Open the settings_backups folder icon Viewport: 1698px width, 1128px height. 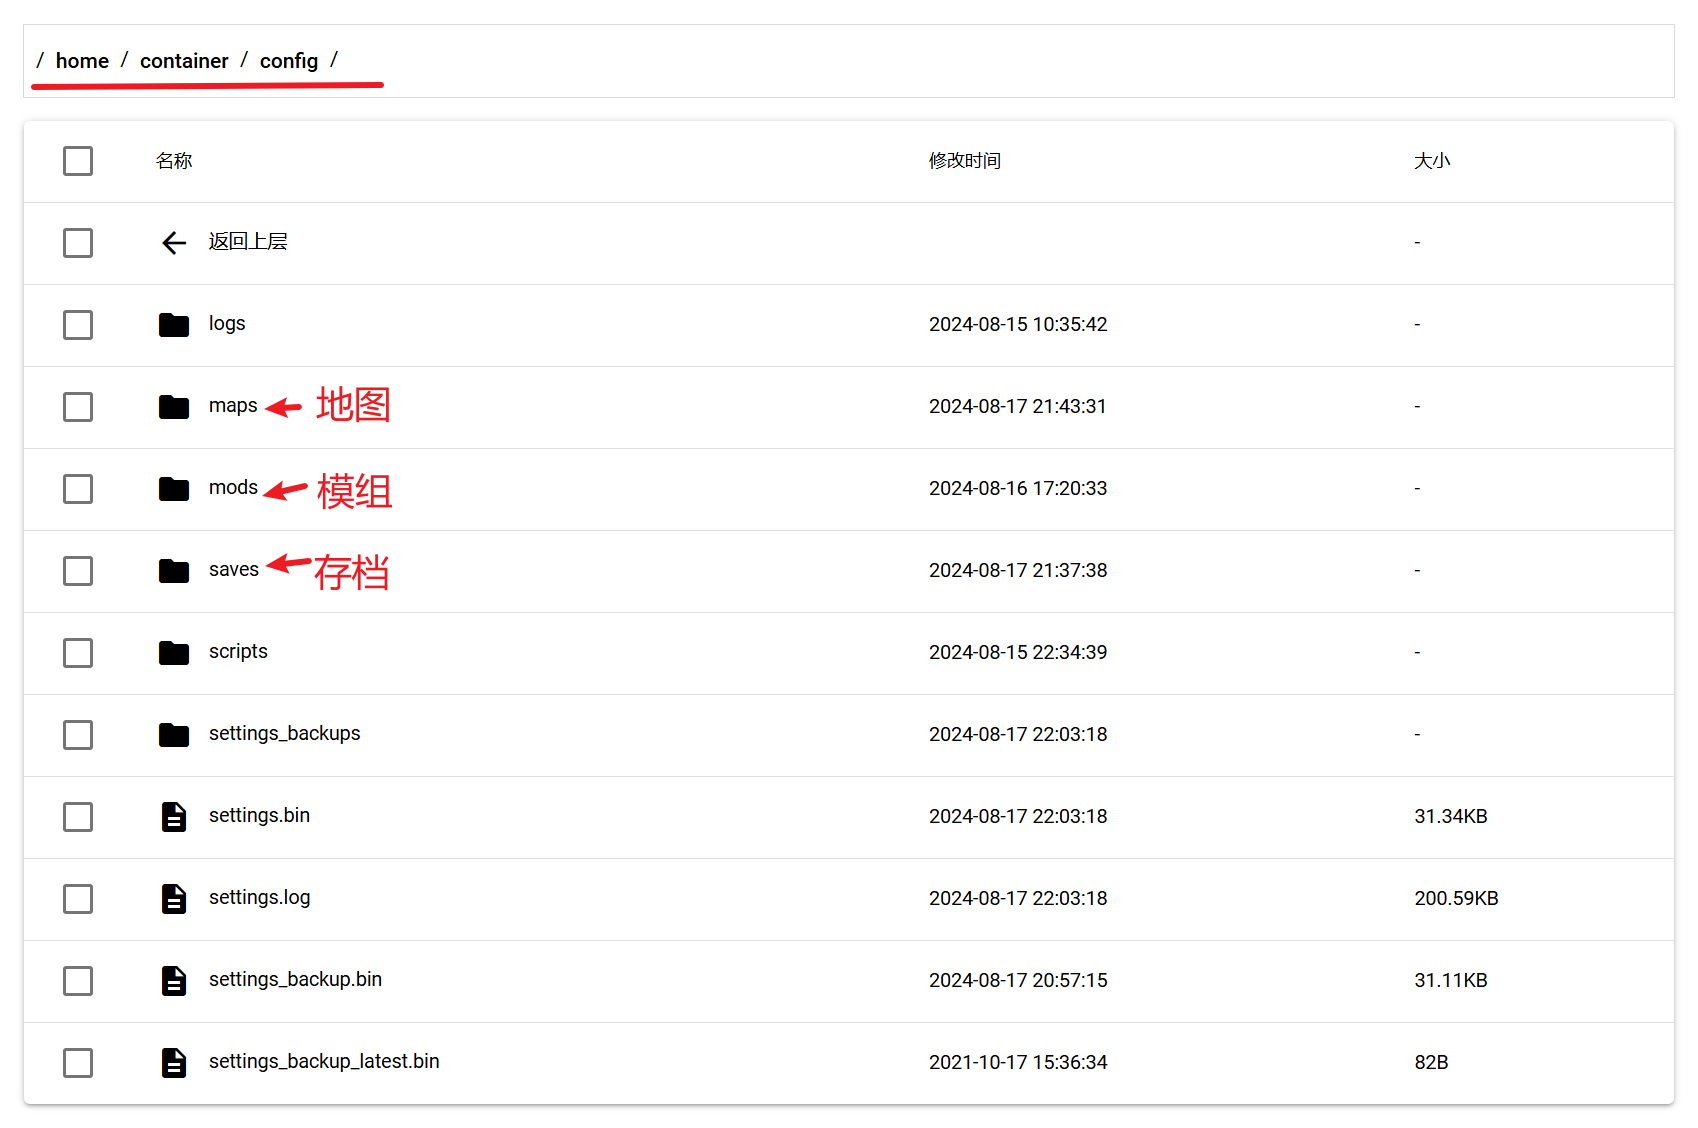[173, 734]
